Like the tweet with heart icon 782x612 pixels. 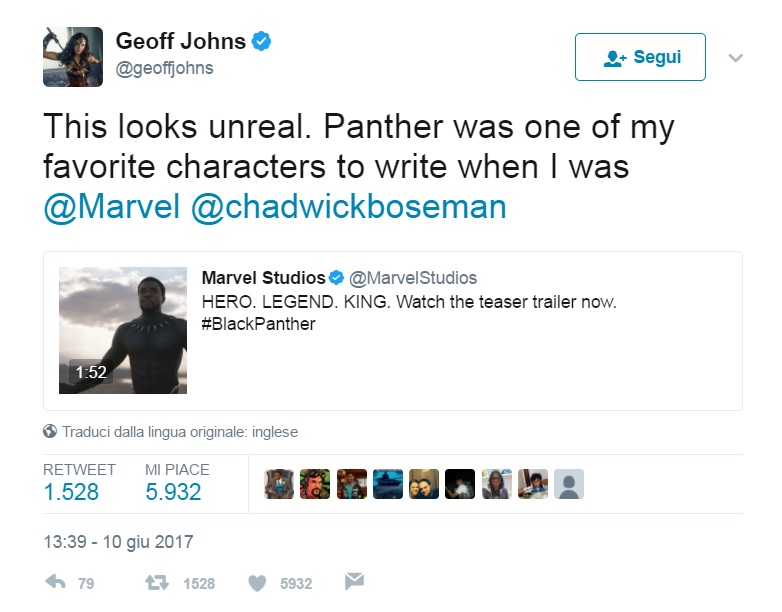[257, 583]
